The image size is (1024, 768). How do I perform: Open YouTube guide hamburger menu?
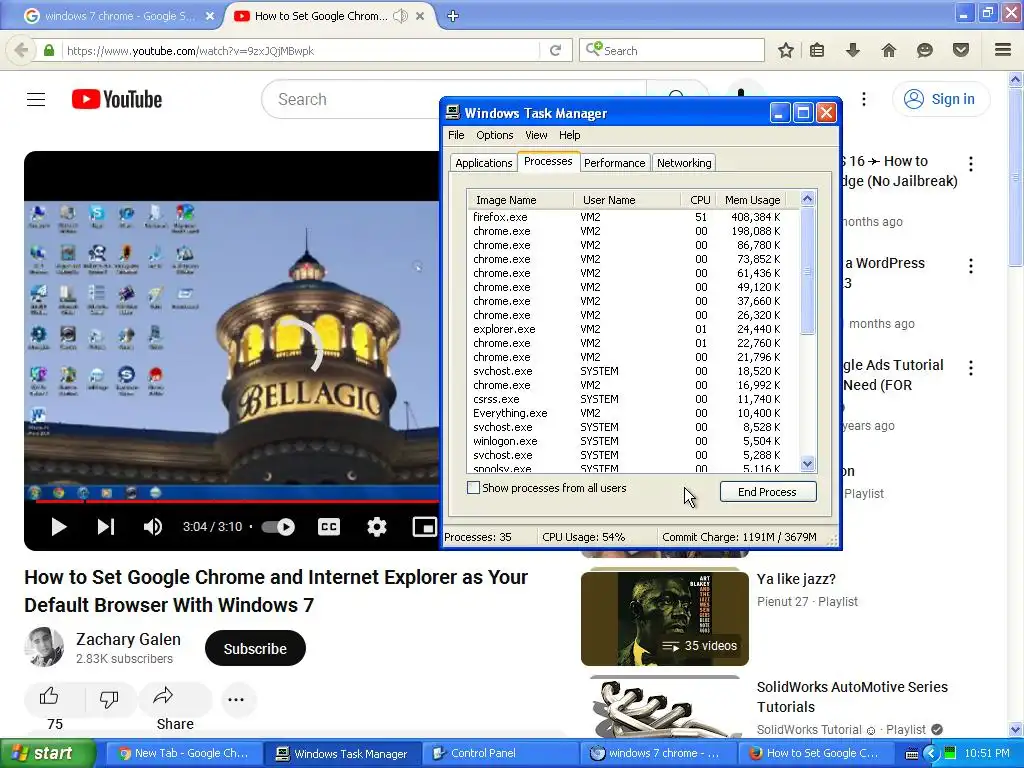tap(36, 99)
